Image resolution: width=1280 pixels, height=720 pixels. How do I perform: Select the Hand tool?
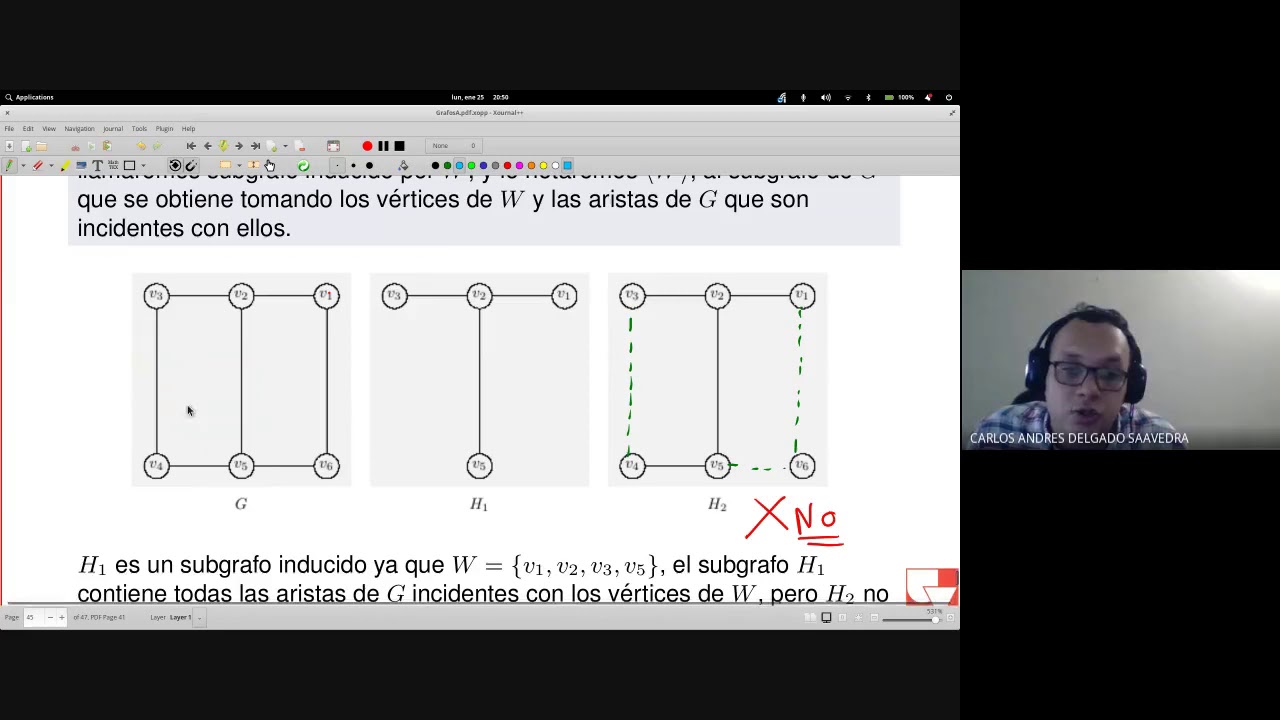tap(269, 165)
